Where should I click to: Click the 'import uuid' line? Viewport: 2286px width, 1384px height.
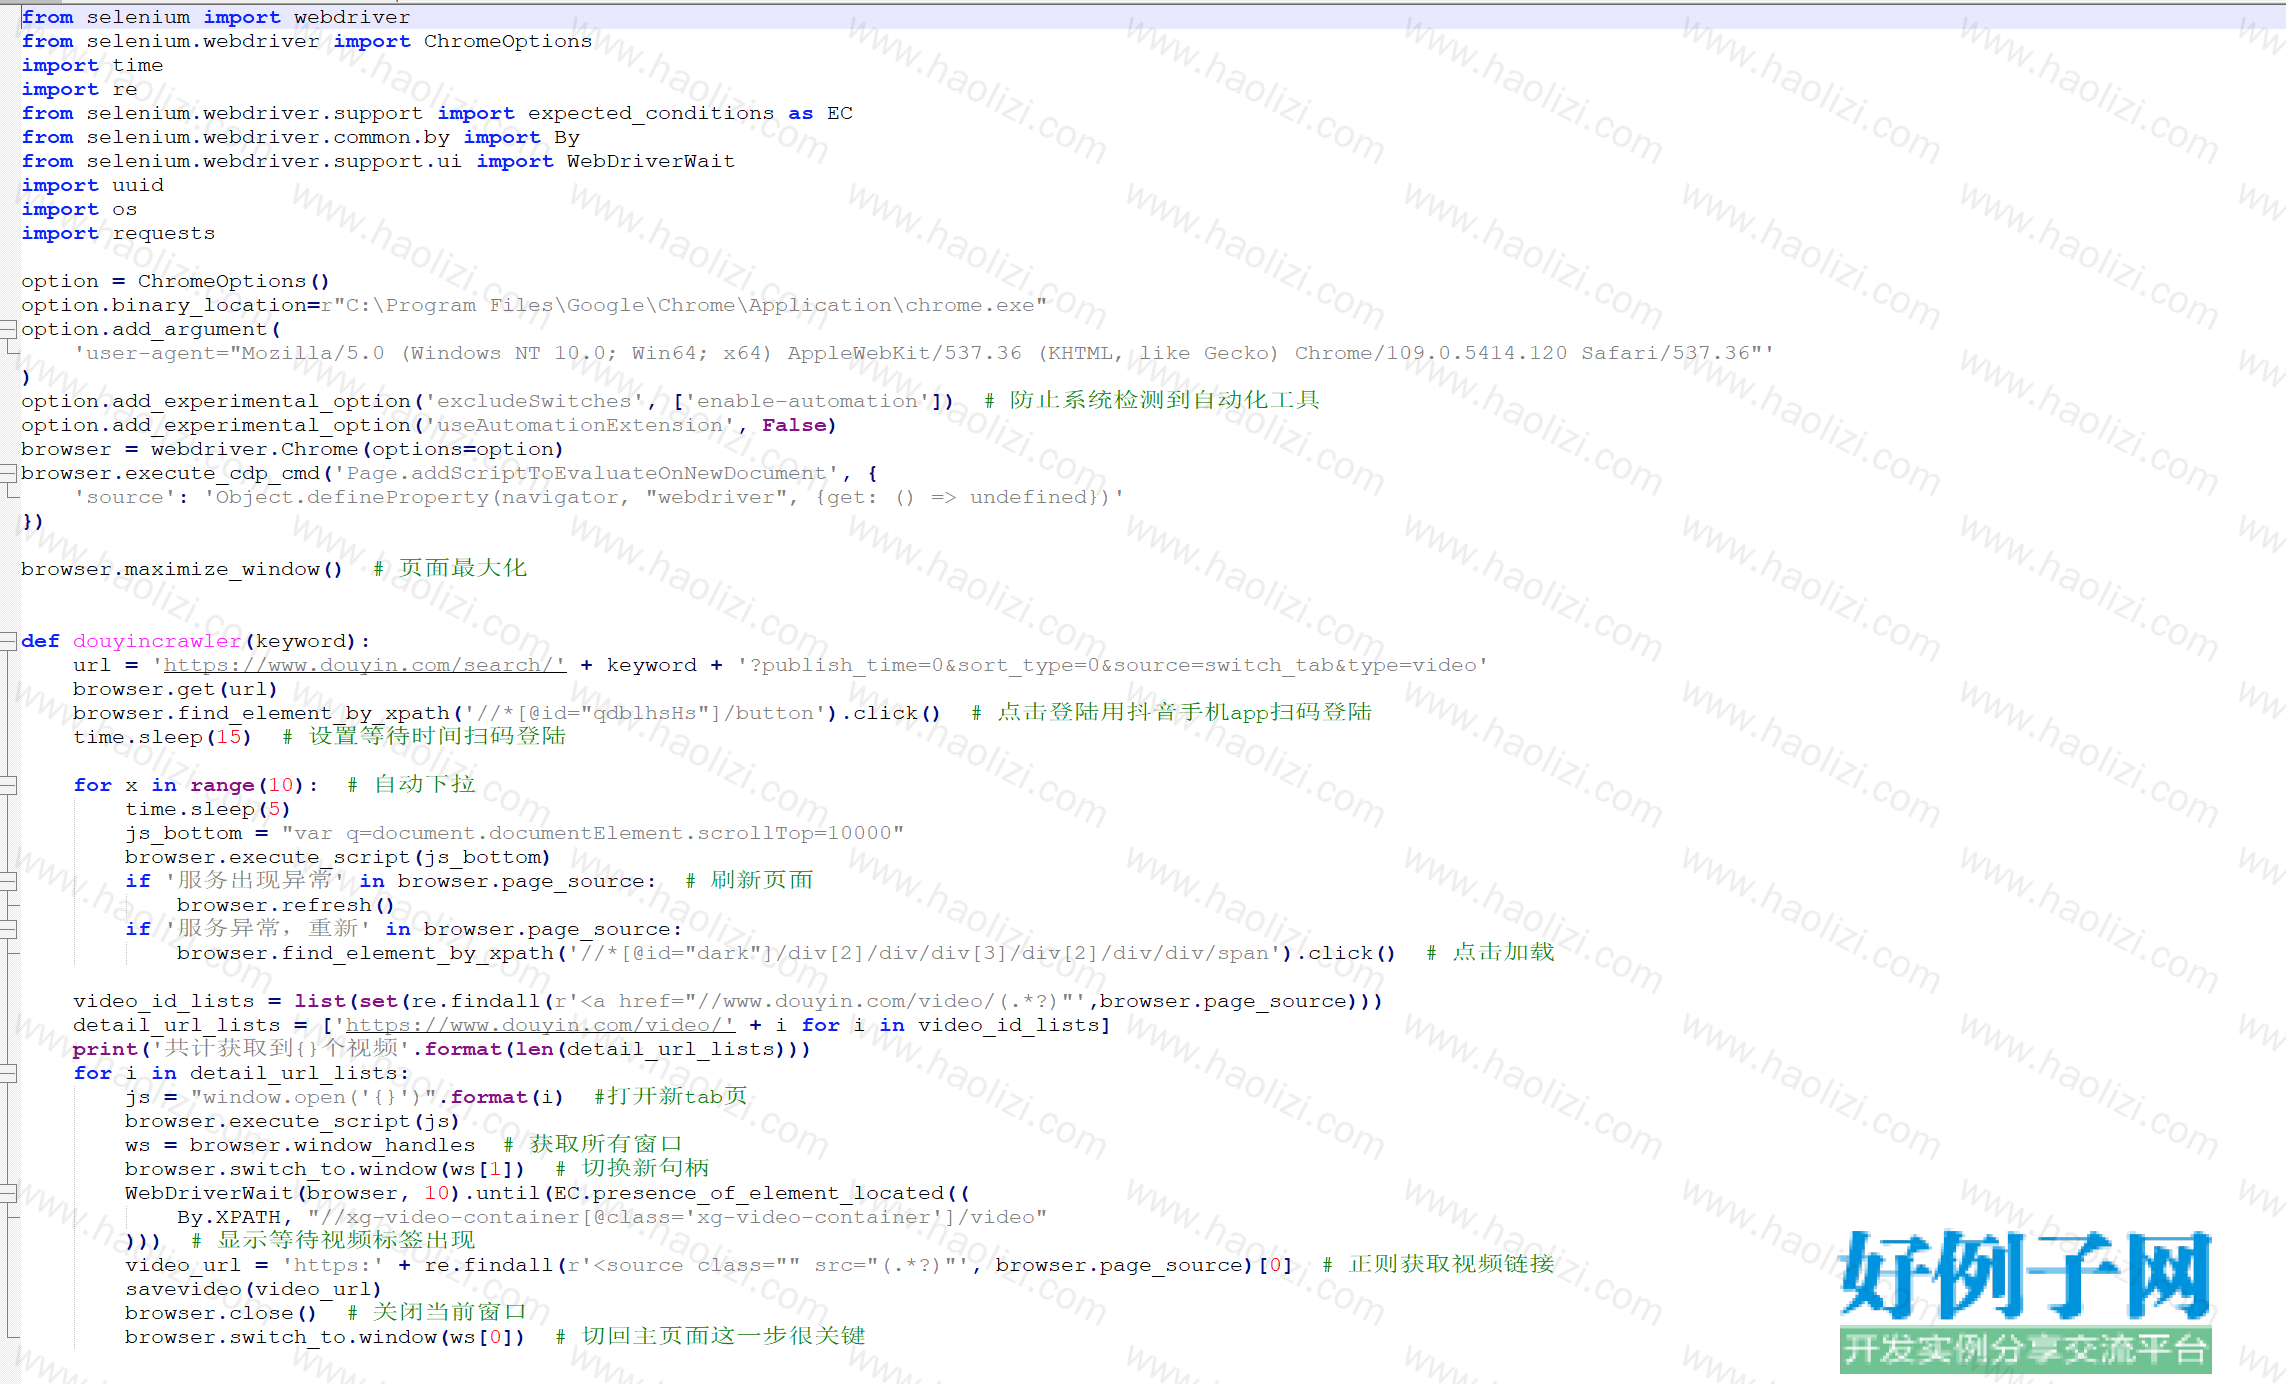[x=92, y=185]
